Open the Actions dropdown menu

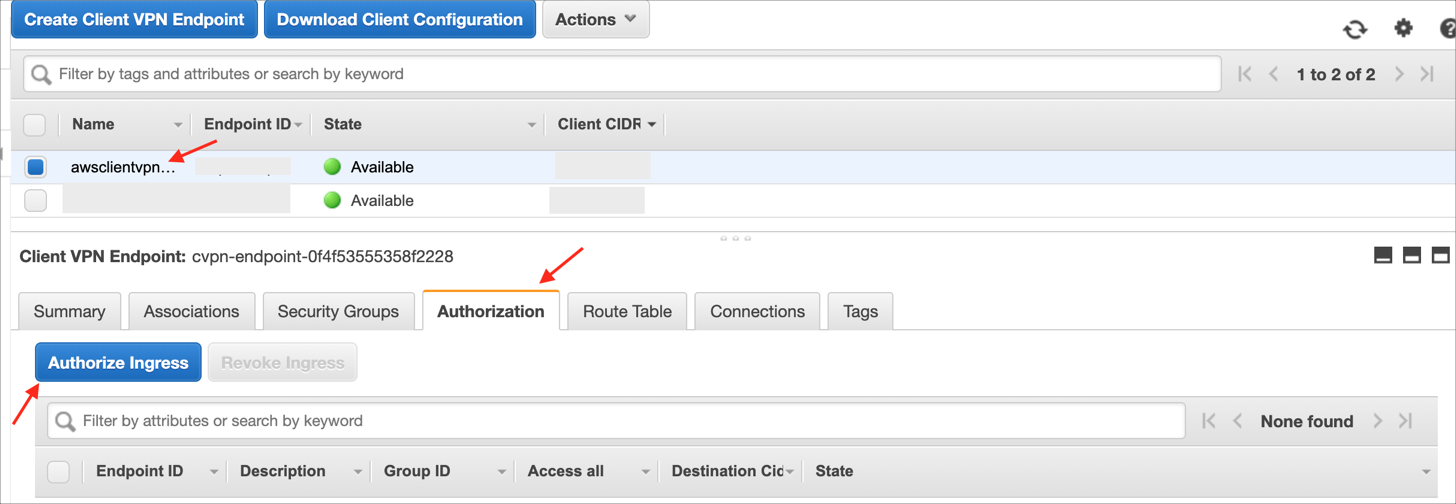[x=595, y=19]
